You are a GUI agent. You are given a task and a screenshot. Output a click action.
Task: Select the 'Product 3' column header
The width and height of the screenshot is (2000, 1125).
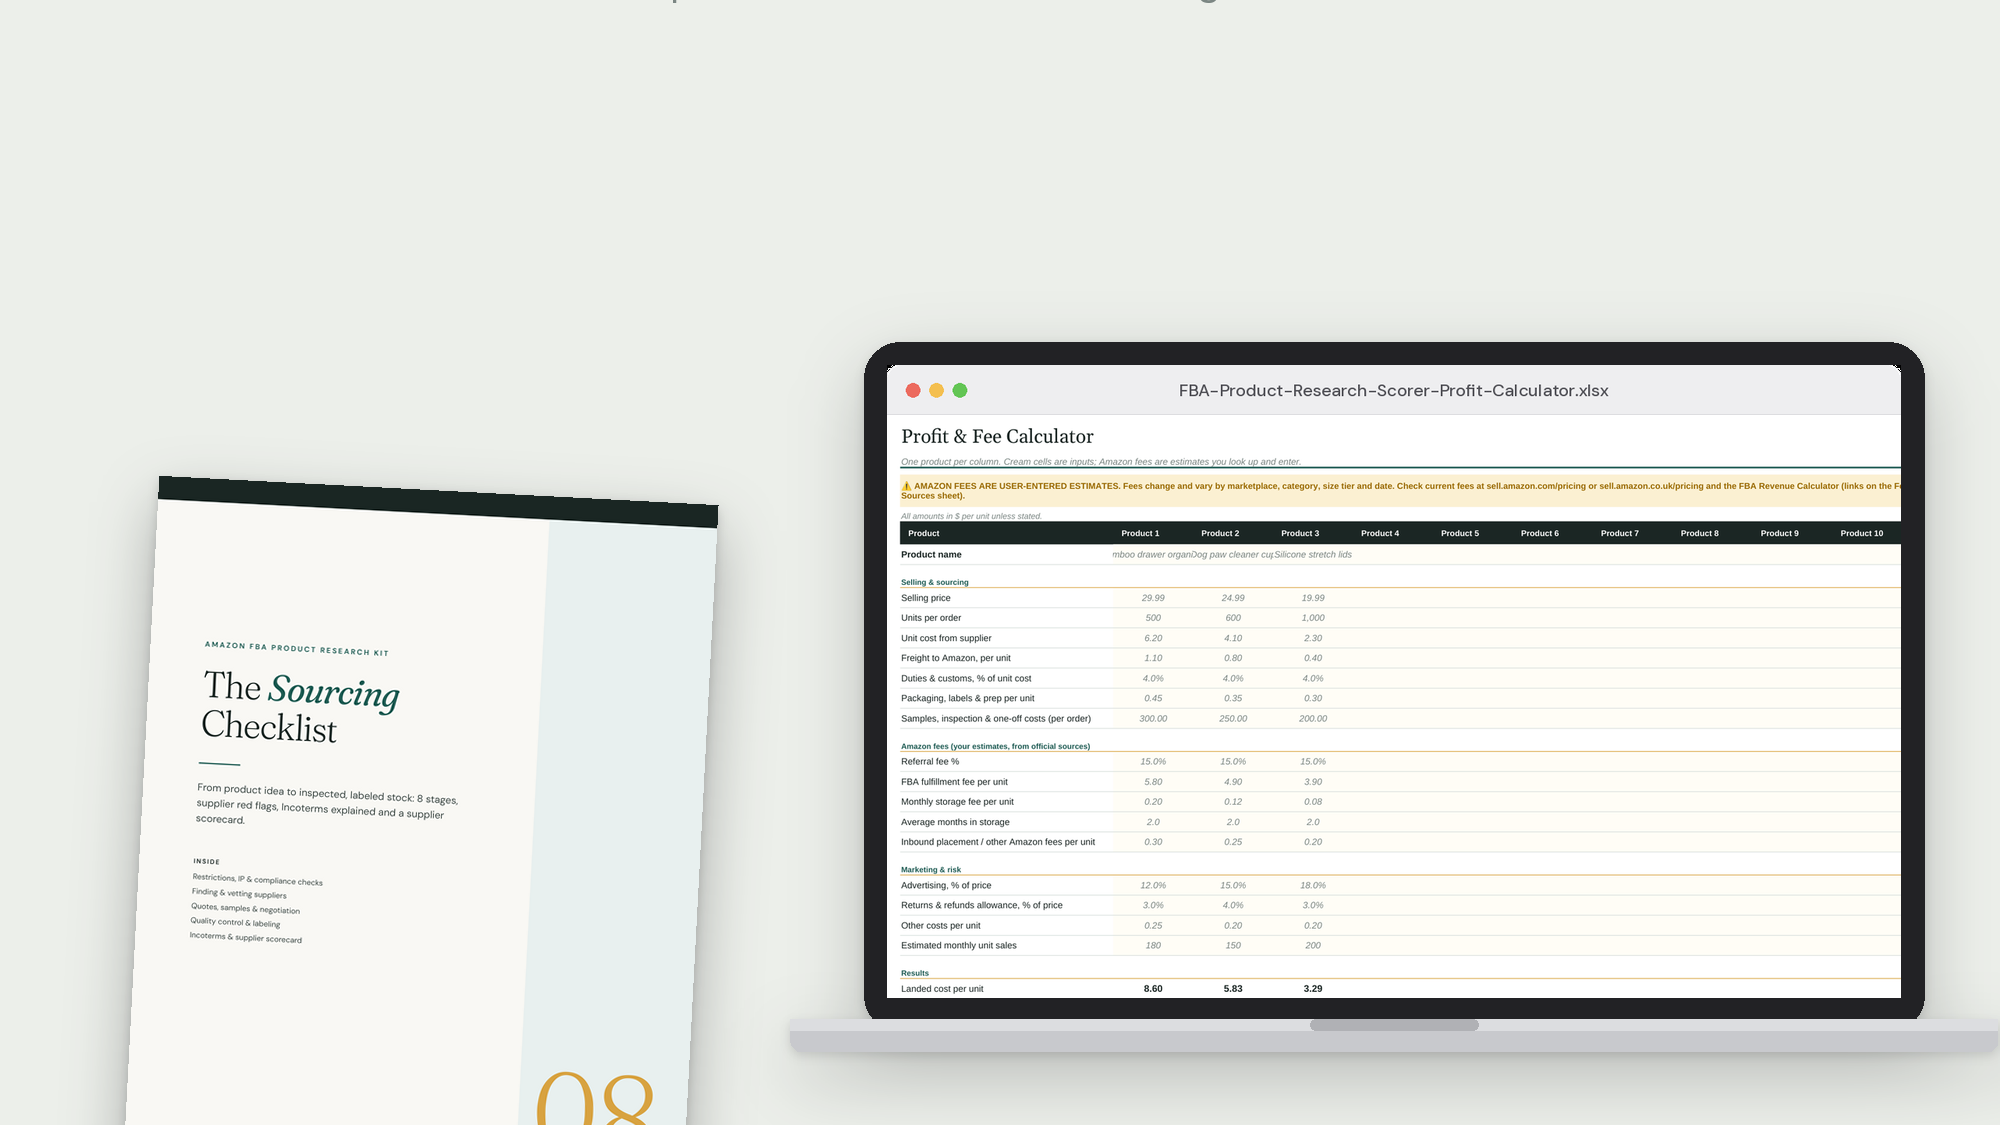tap(1300, 534)
